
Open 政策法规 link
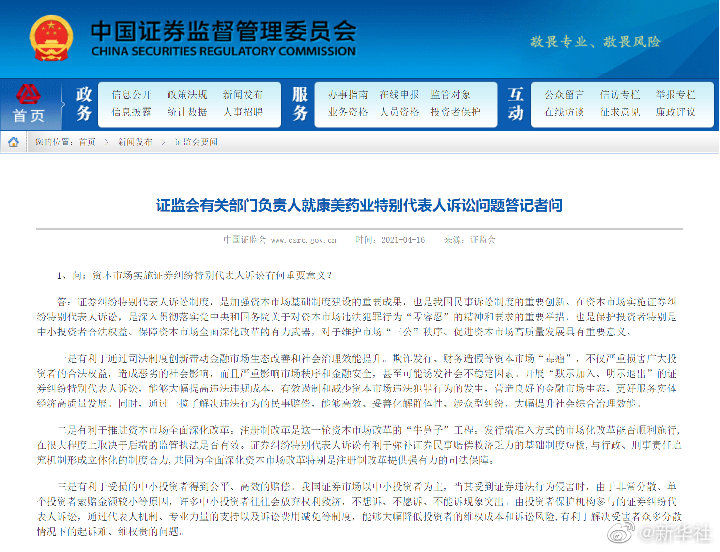tap(187, 95)
